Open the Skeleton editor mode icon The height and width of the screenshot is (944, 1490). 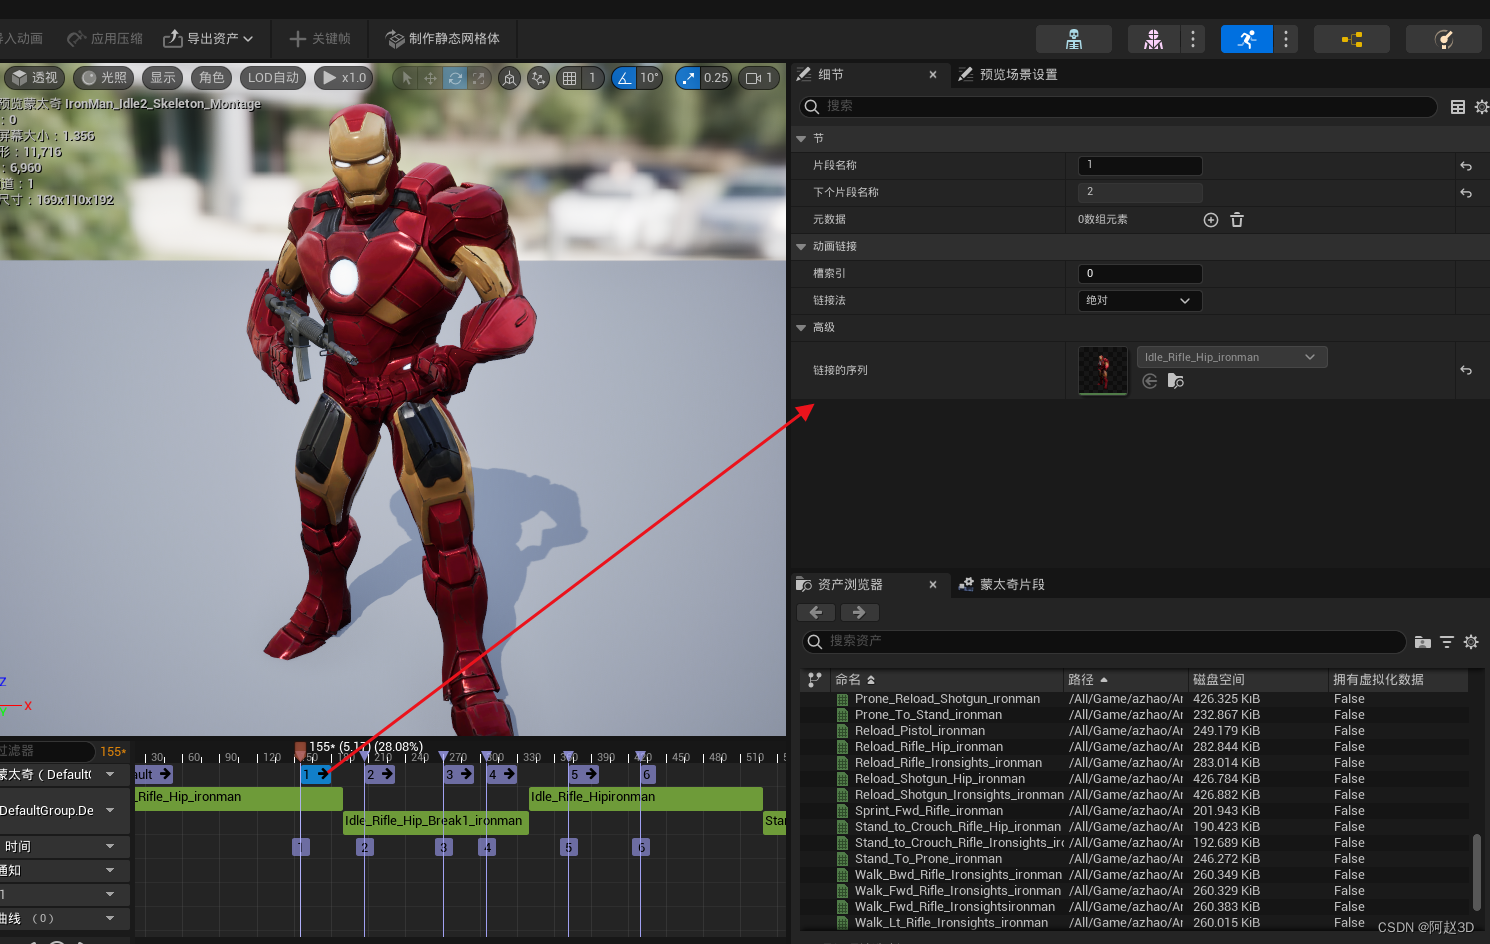pyautogui.click(x=1073, y=39)
